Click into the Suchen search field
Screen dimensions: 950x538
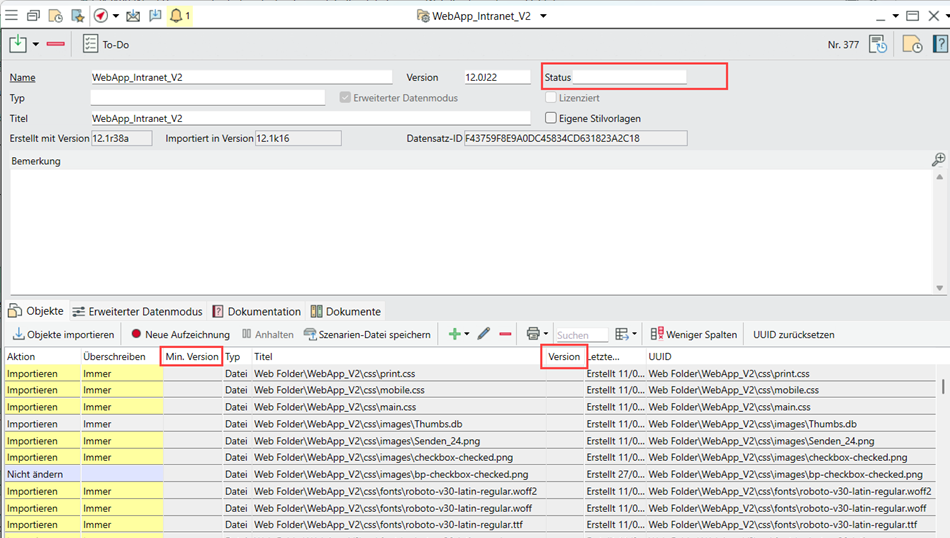tap(581, 335)
